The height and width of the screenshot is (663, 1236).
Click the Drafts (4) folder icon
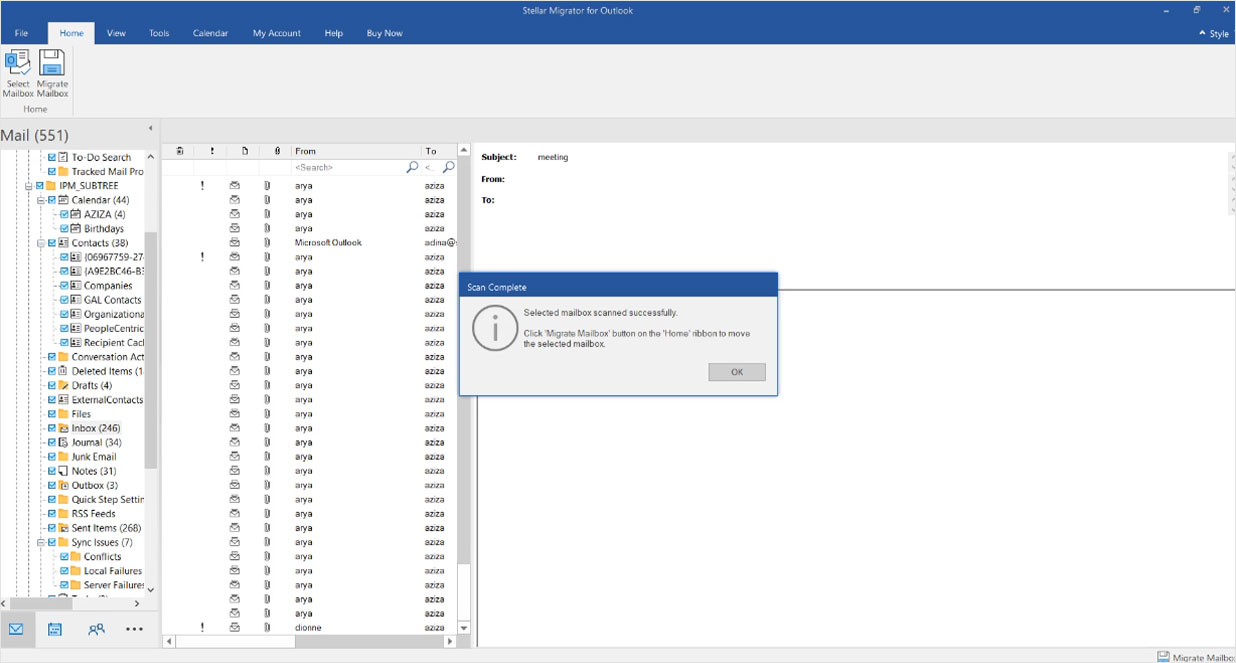(64, 385)
